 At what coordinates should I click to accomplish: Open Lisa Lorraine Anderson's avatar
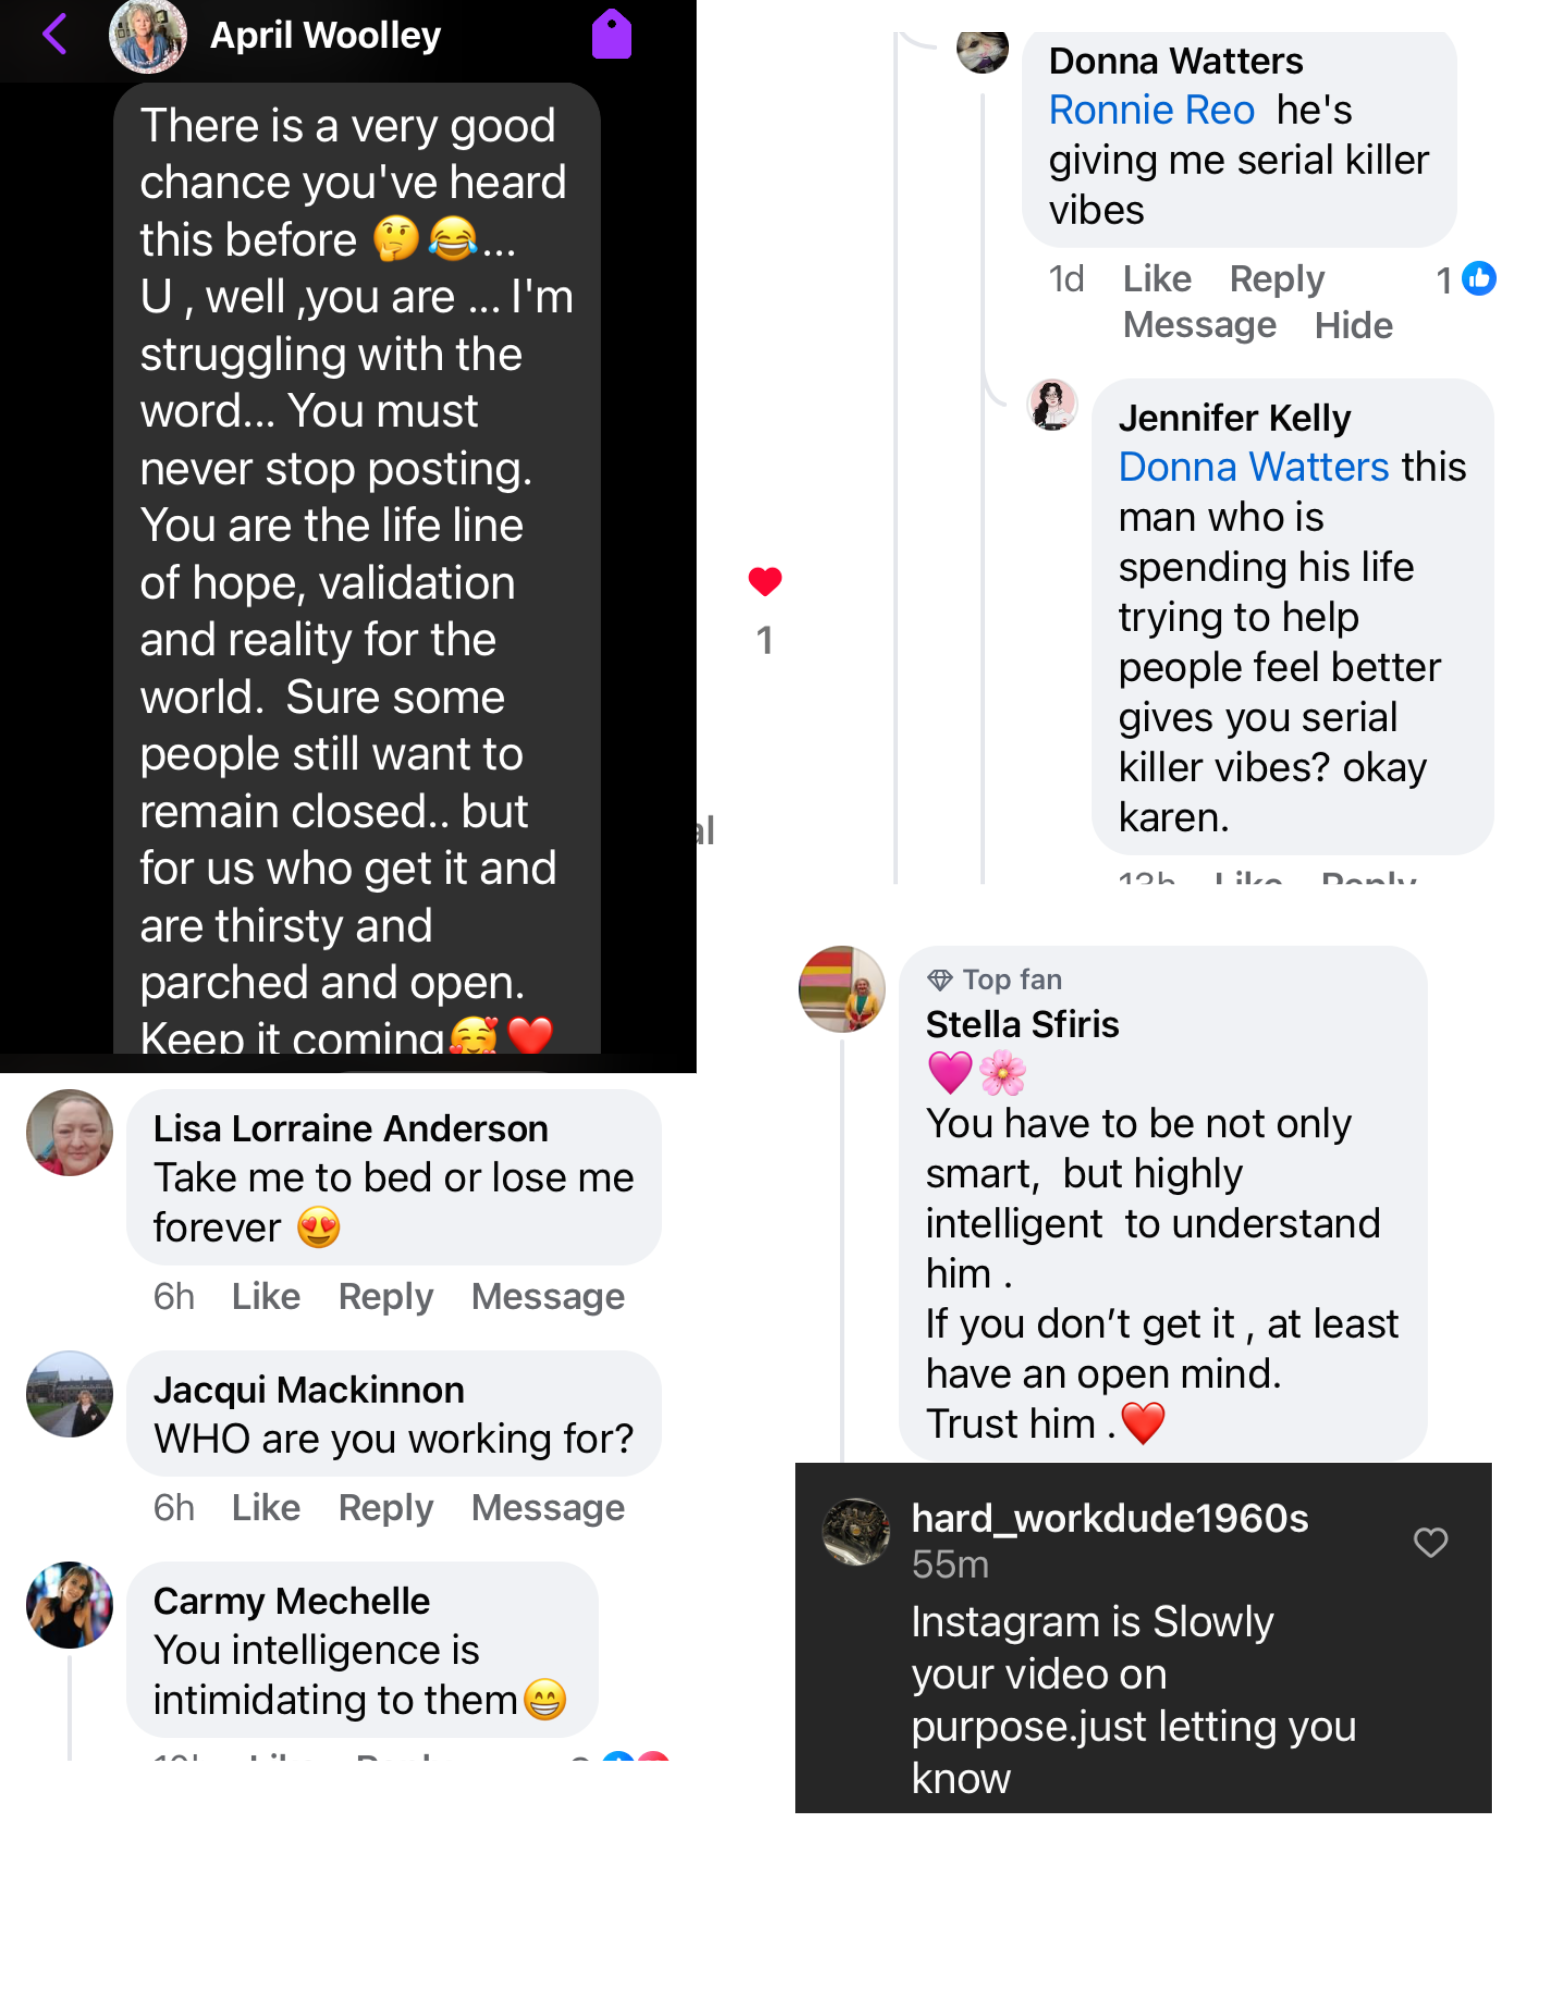coord(69,1133)
